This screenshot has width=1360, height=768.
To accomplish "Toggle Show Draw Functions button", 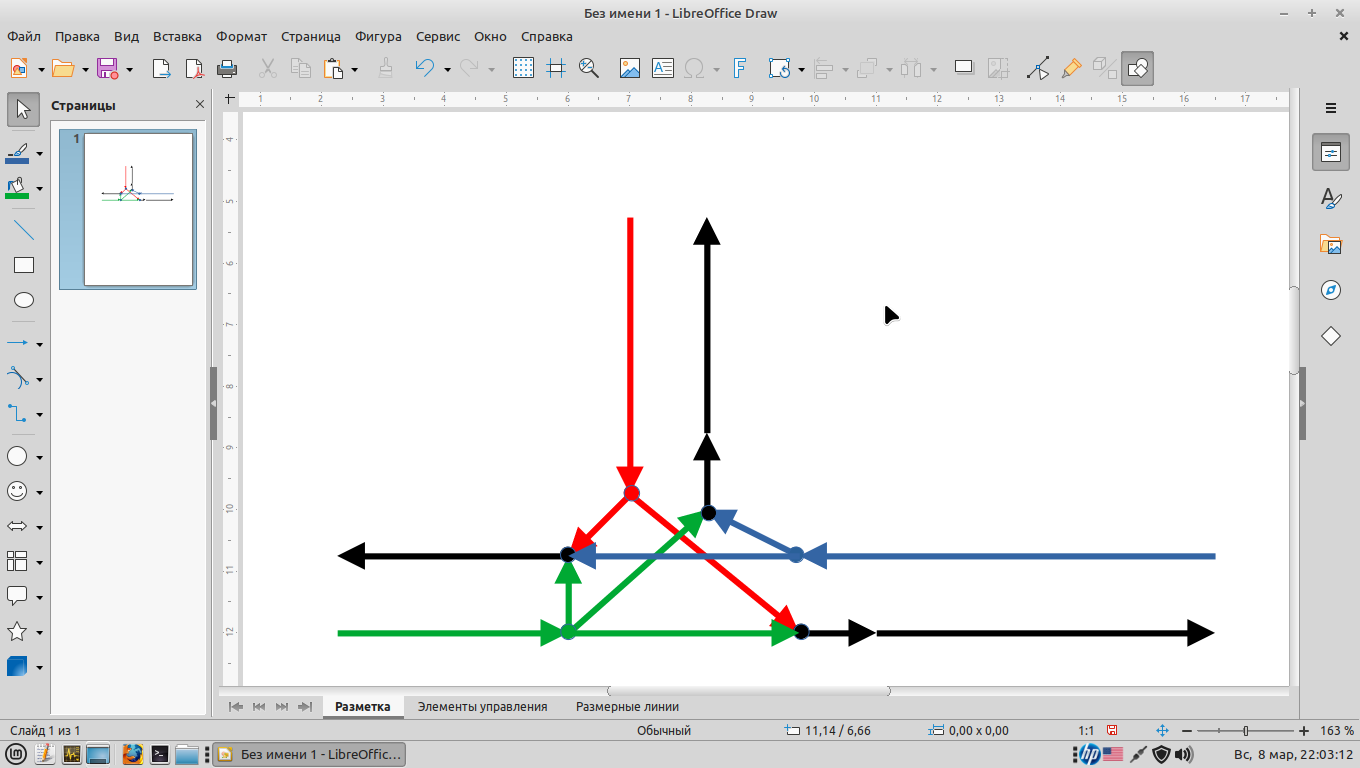I will (1137, 68).
